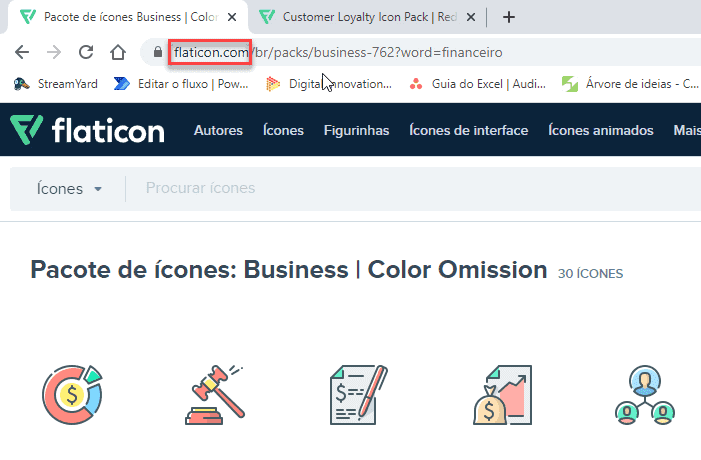Open Ícones animados menu item

601,130
